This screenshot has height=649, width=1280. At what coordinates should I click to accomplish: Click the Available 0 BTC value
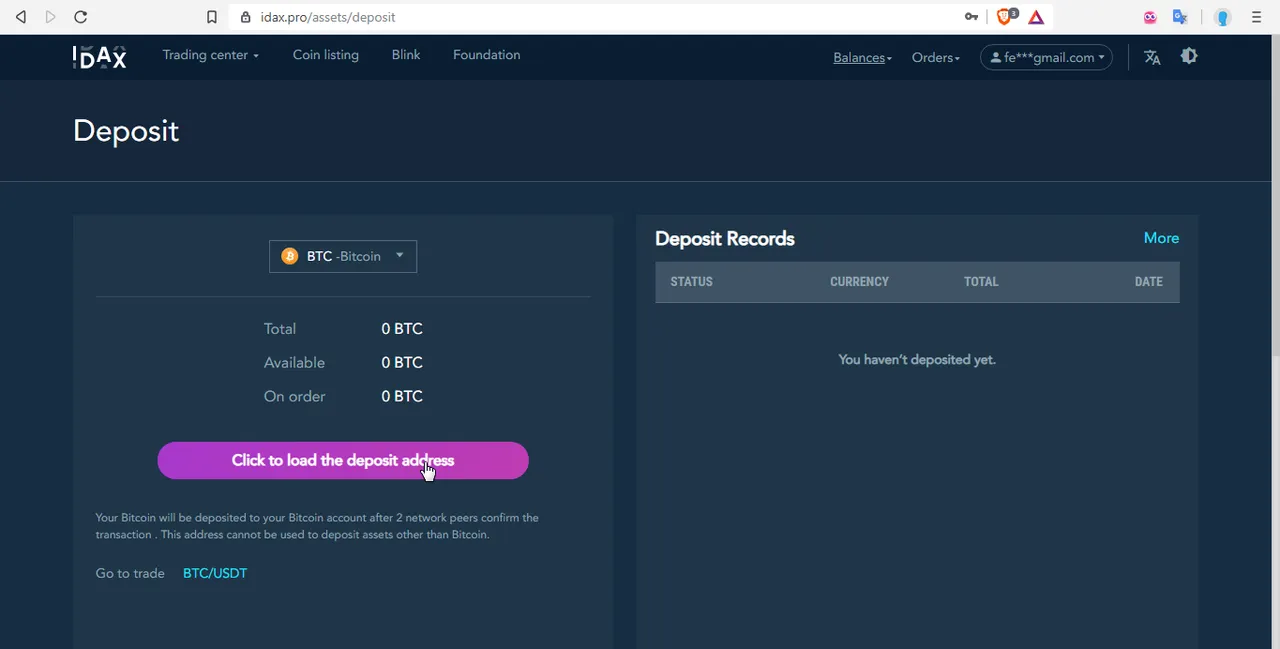402,362
